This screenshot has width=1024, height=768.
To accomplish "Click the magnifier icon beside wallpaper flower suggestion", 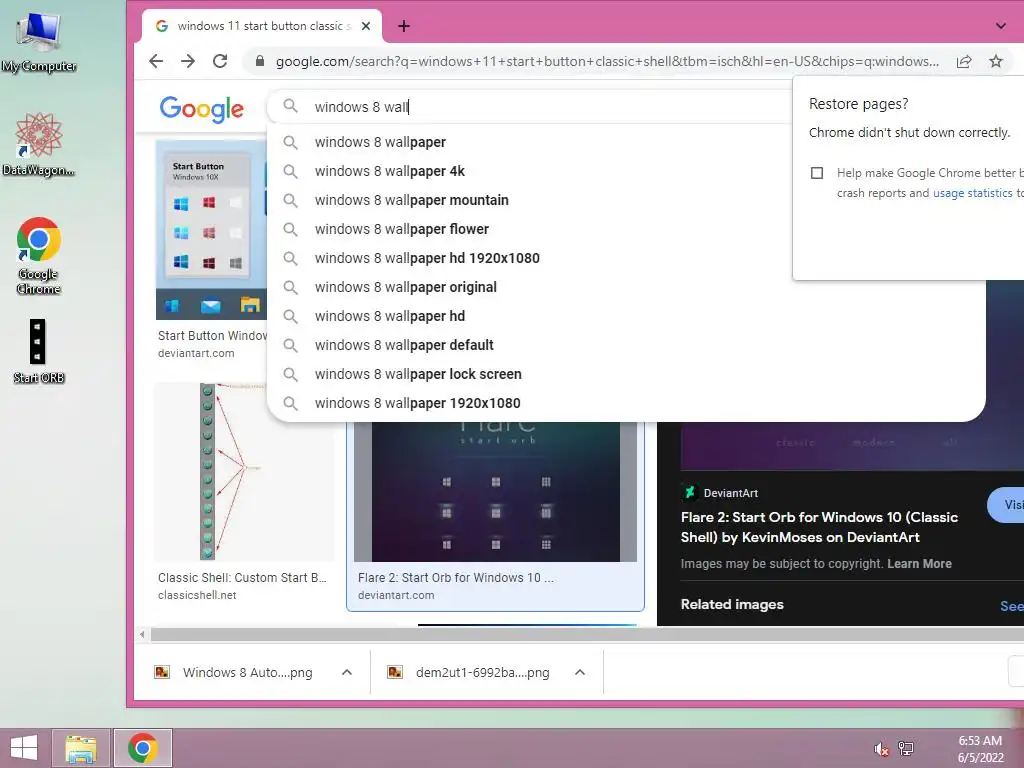I will 291,229.
